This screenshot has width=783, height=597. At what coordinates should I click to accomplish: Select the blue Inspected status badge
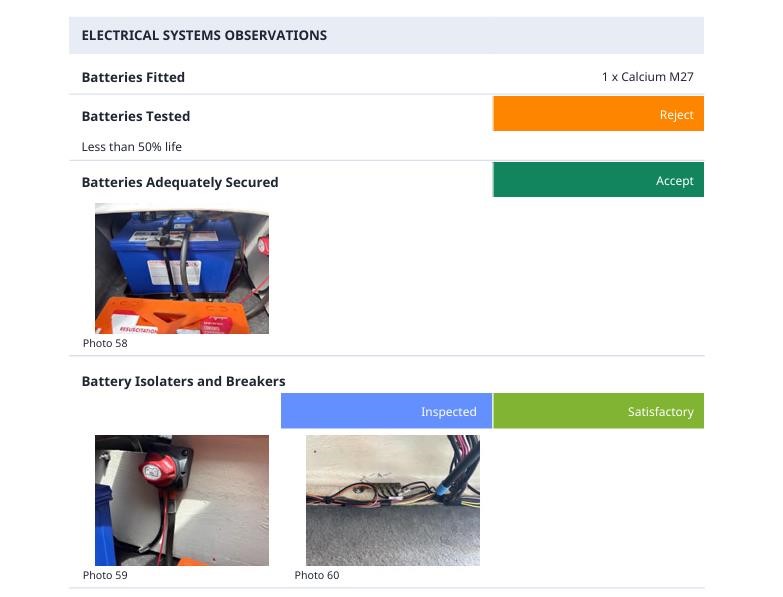[x=386, y=411]
